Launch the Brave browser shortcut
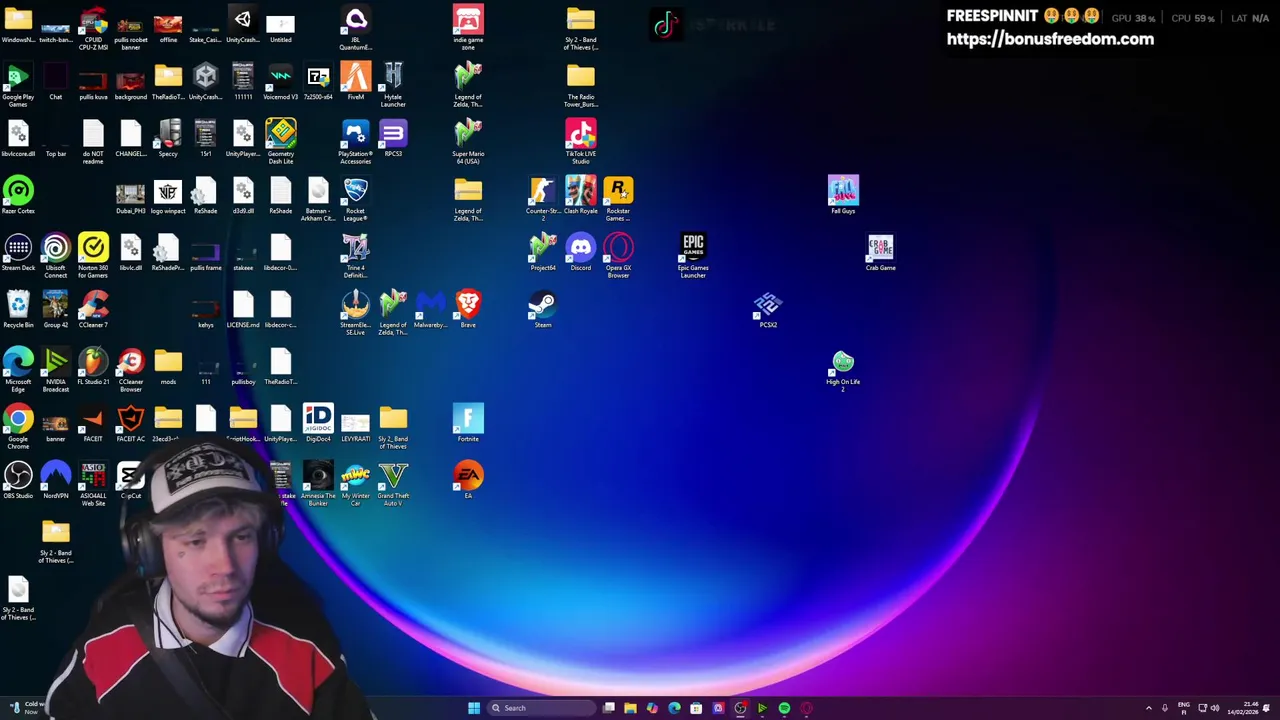This screenshot has width=1280, height=720. 468,310
